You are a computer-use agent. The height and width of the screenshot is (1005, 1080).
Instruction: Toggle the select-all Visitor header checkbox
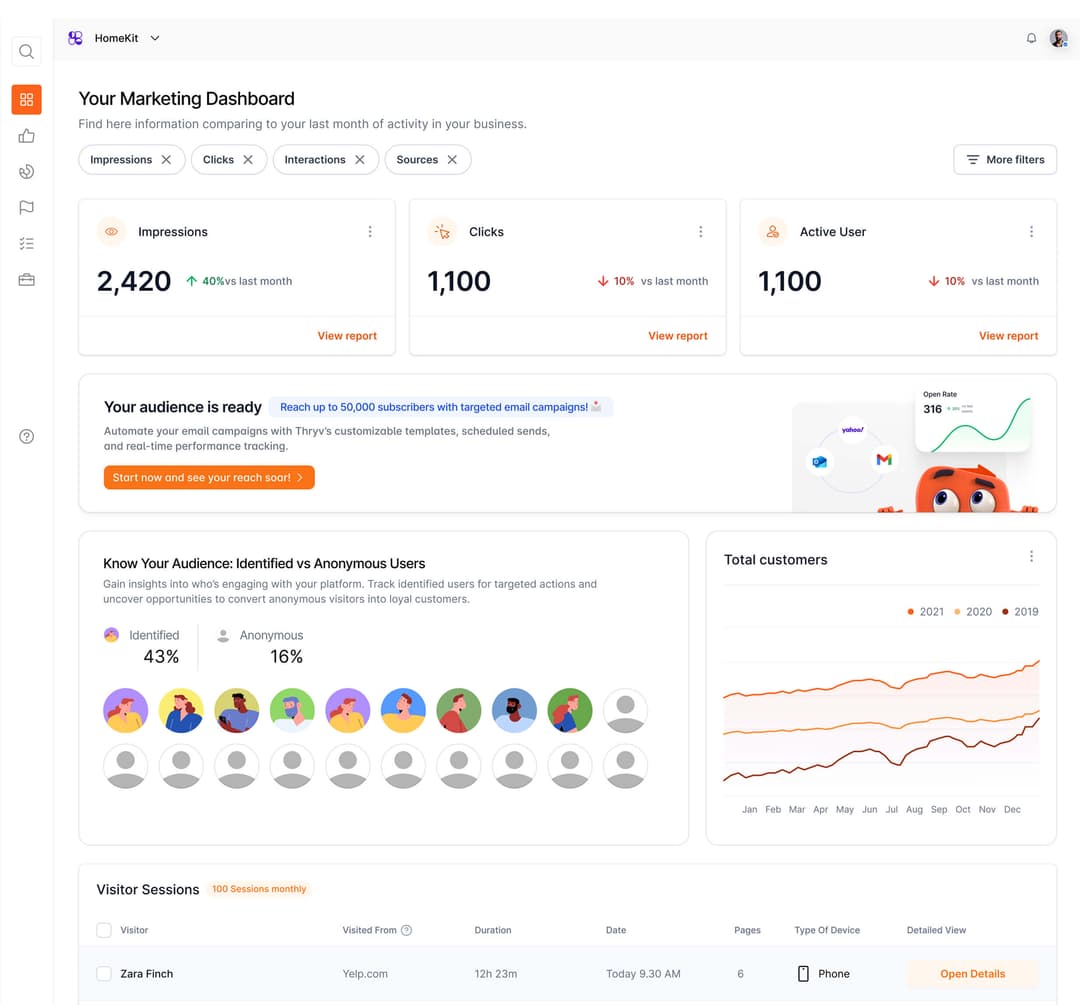(104, 930)
